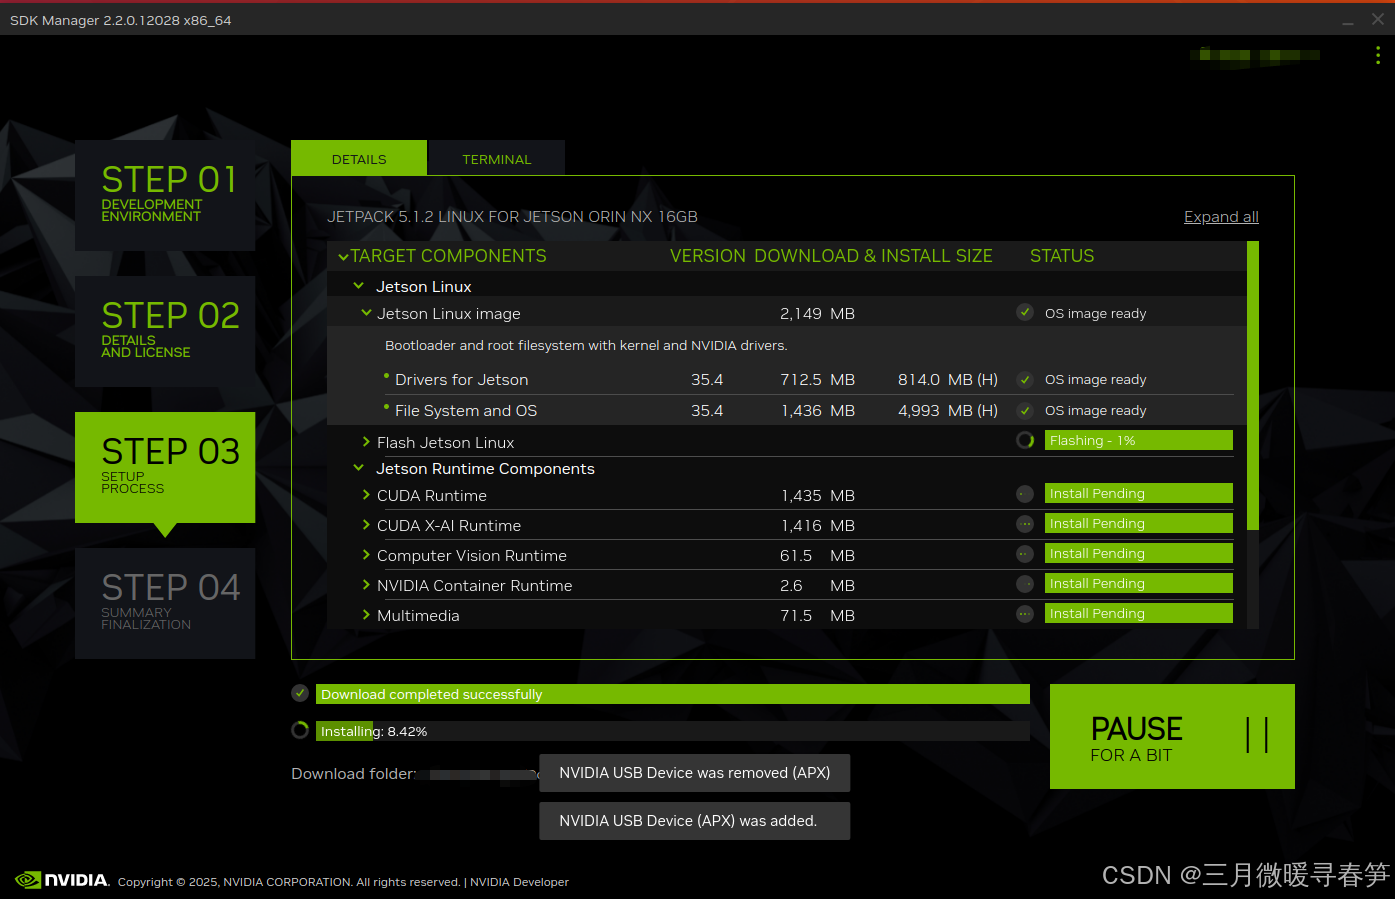
Task: Click the Download completed successfully progress bar
Action: tap(673, 694)
